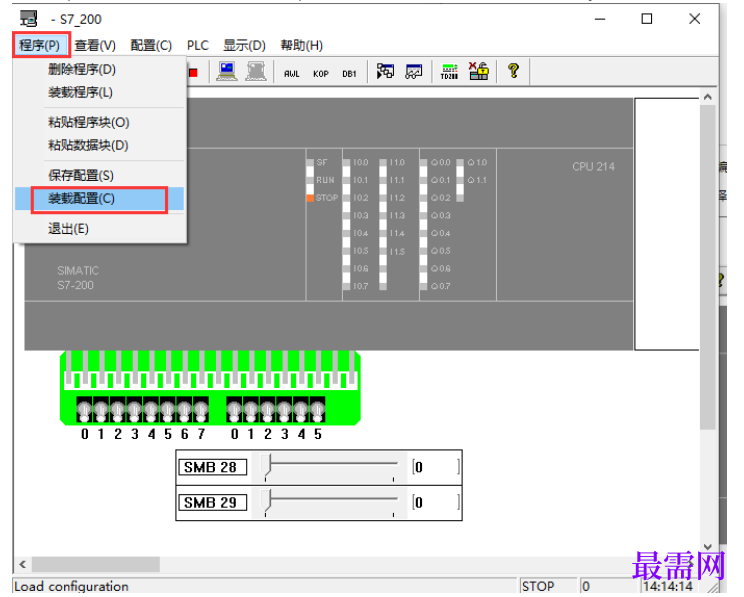Click the state chart glasses icon

click(x=414, y=71)
